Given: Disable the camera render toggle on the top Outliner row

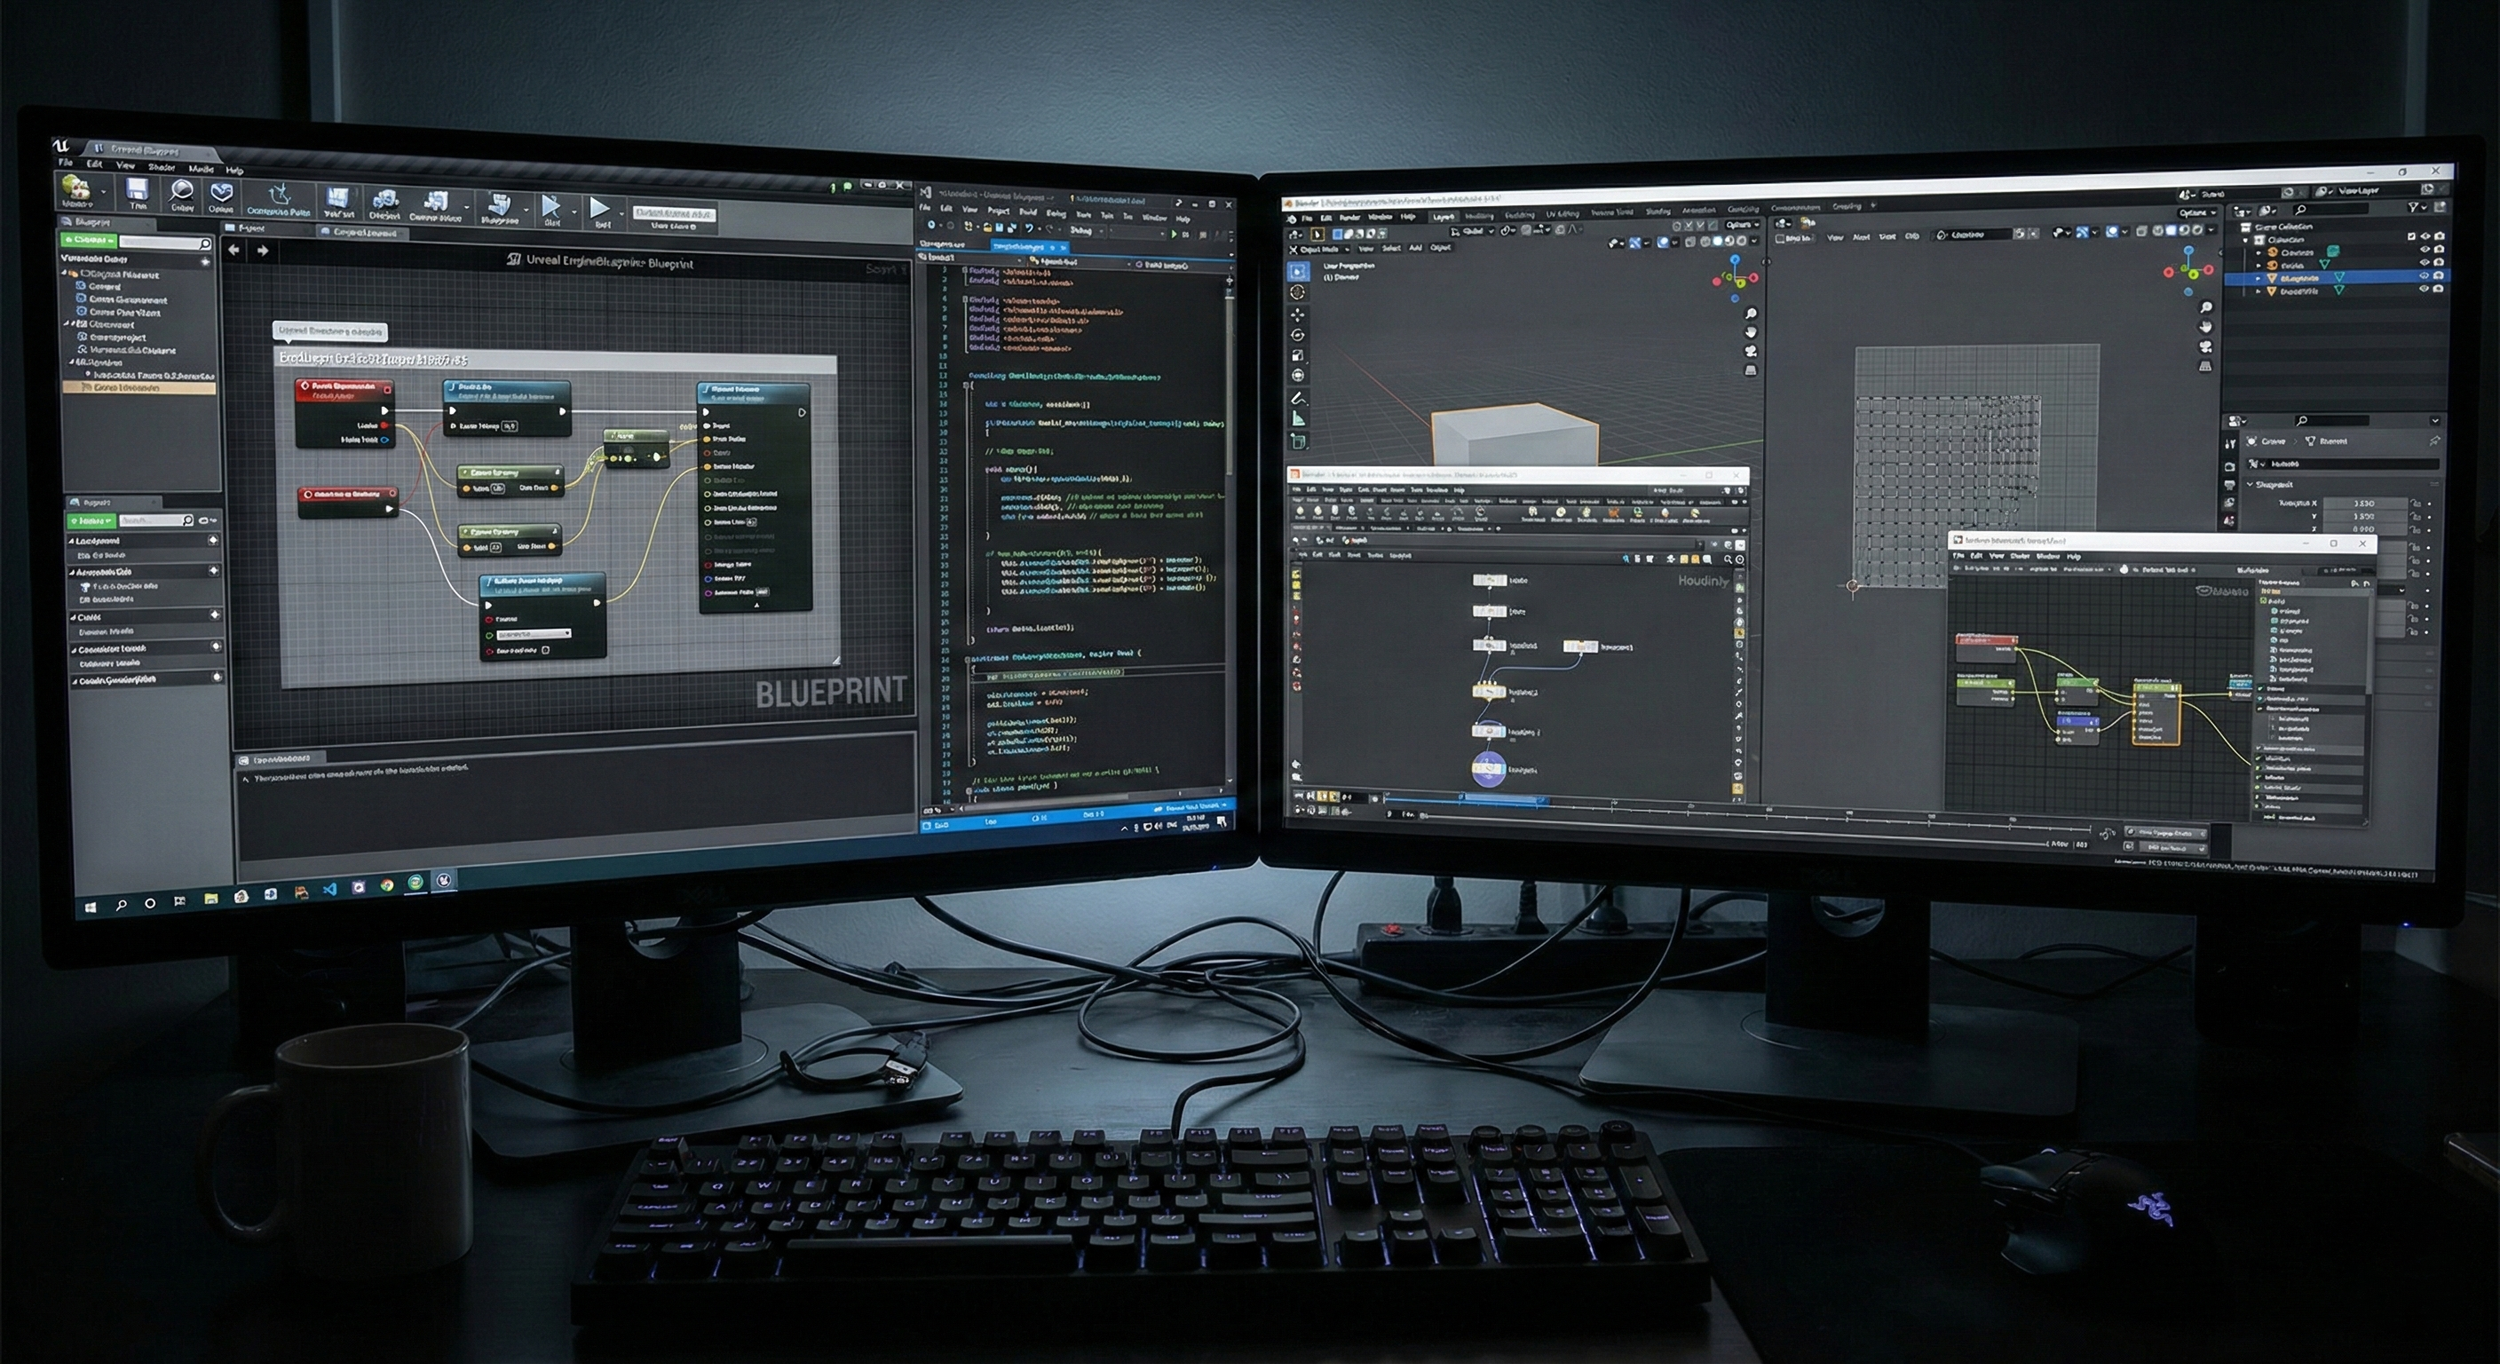Looking at the screenshot, I should (x=2440, y=236).
